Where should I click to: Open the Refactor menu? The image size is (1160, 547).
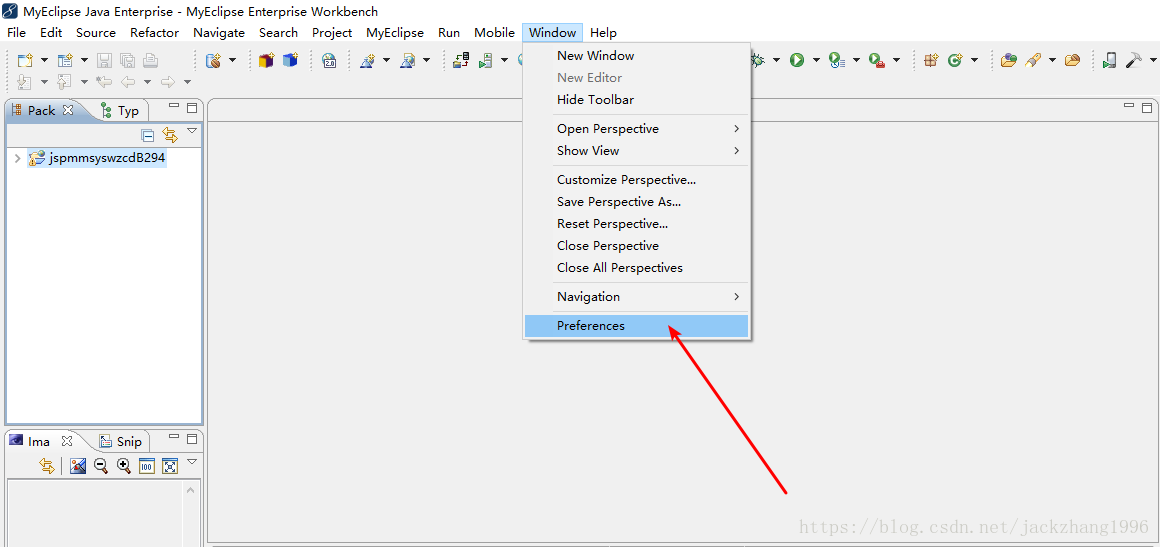[x=155, y=33]
